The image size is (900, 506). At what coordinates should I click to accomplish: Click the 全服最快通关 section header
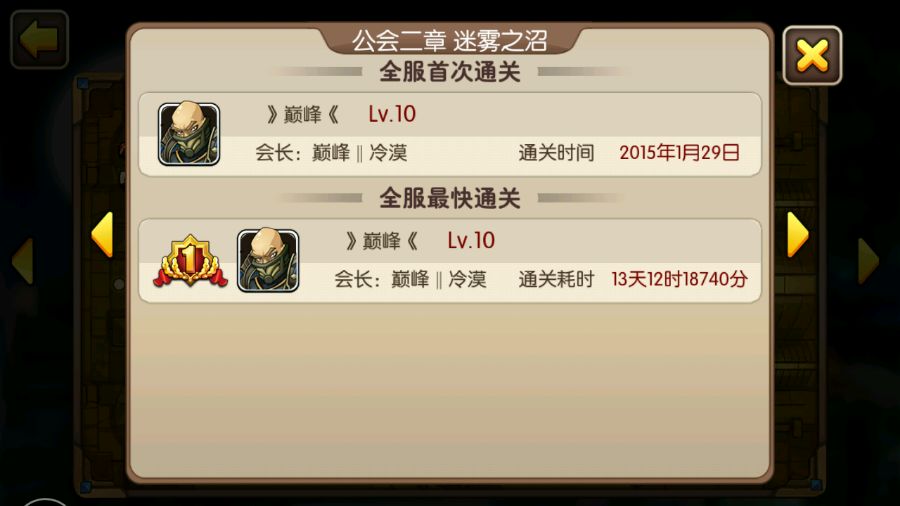[x=450, y=198]
